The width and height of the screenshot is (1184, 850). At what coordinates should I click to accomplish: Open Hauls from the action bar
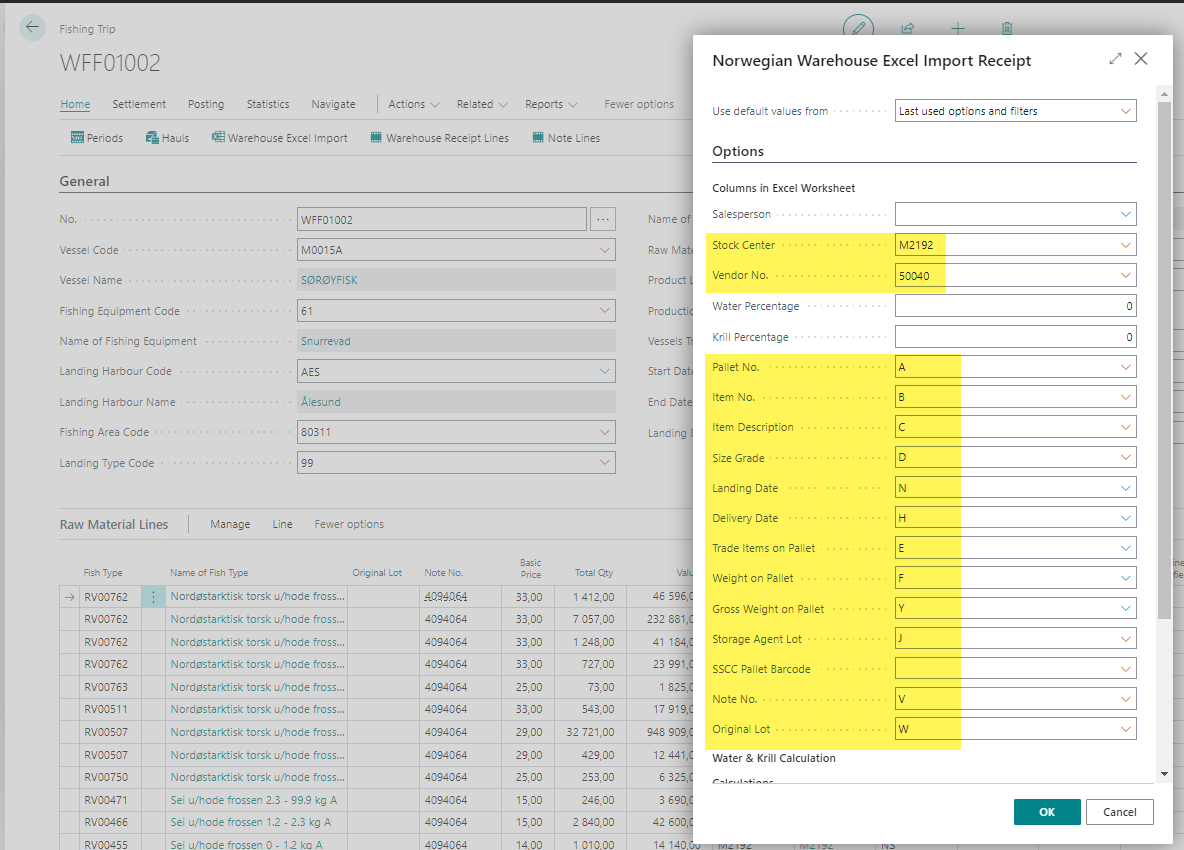[x=167, y=138]
